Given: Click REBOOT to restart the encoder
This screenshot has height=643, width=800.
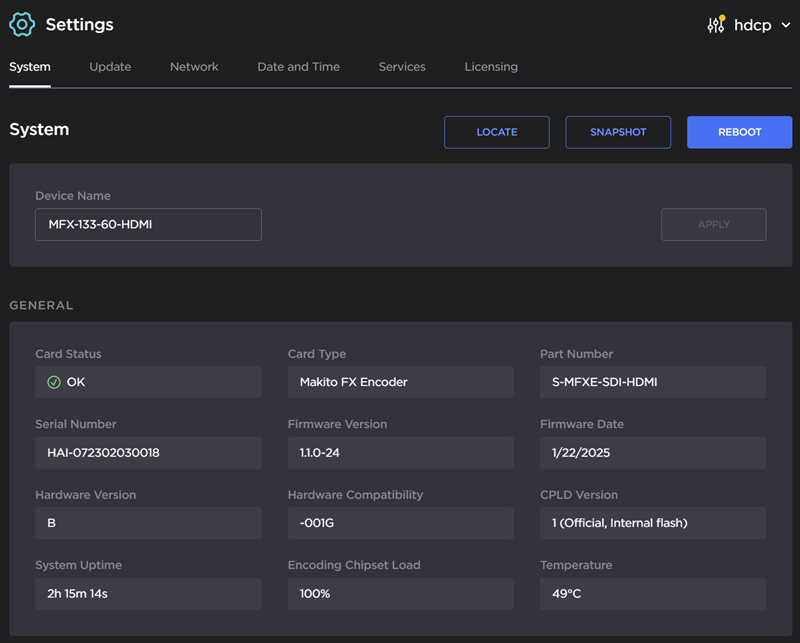Looking at the screenshot, I should 739,131.
